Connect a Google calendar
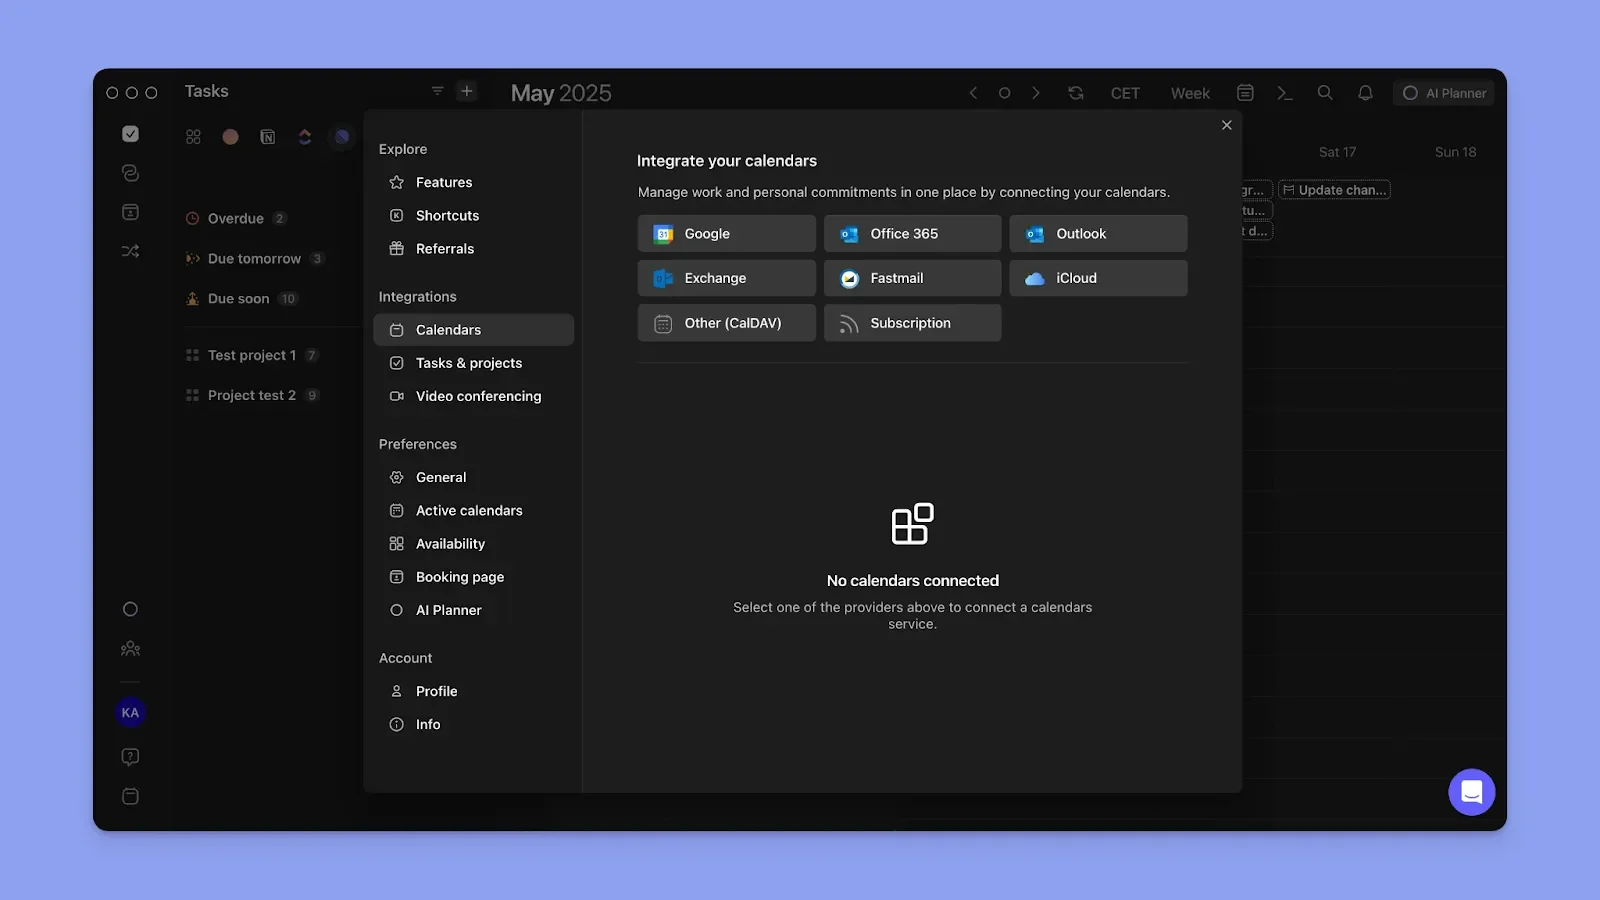This screenshot has width=1600, height=900. click(x=726, y=233)
